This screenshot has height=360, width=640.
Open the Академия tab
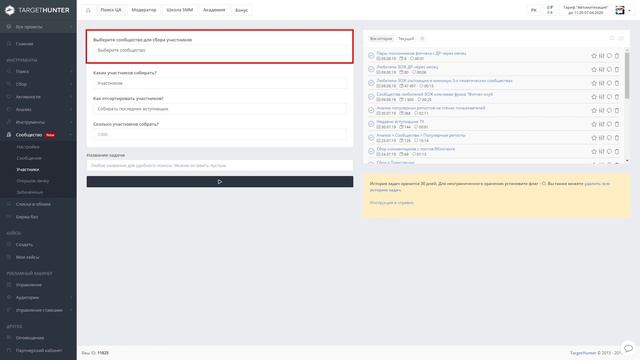tap(214, 10)
